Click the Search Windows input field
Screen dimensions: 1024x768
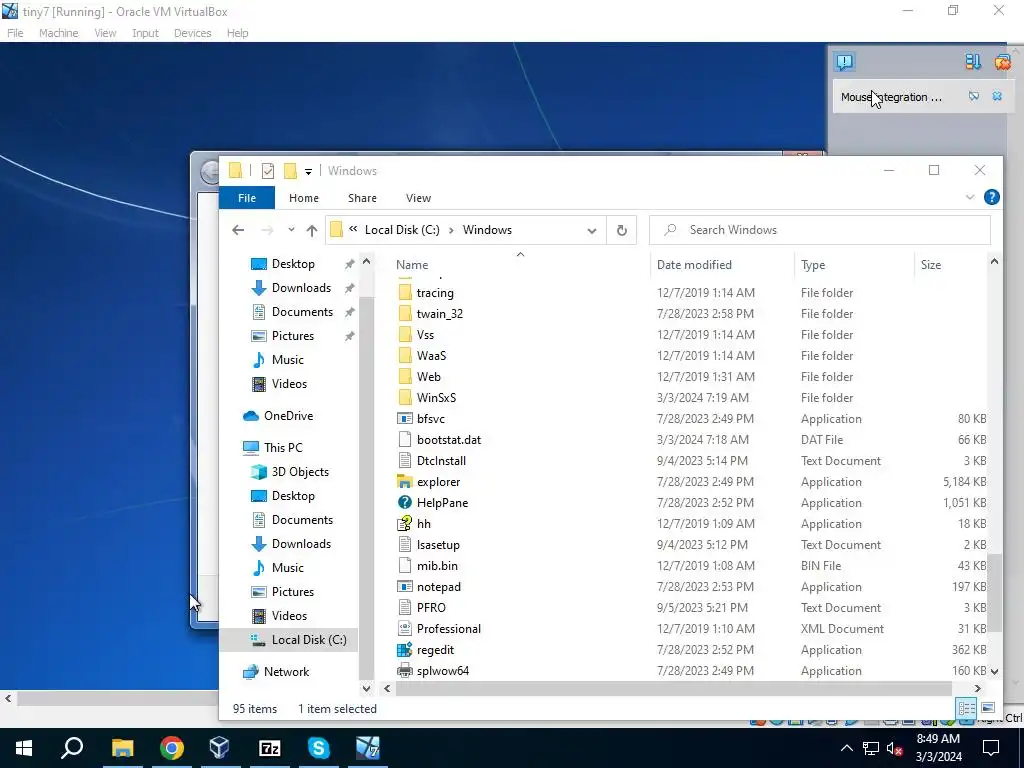click(820, 230)
